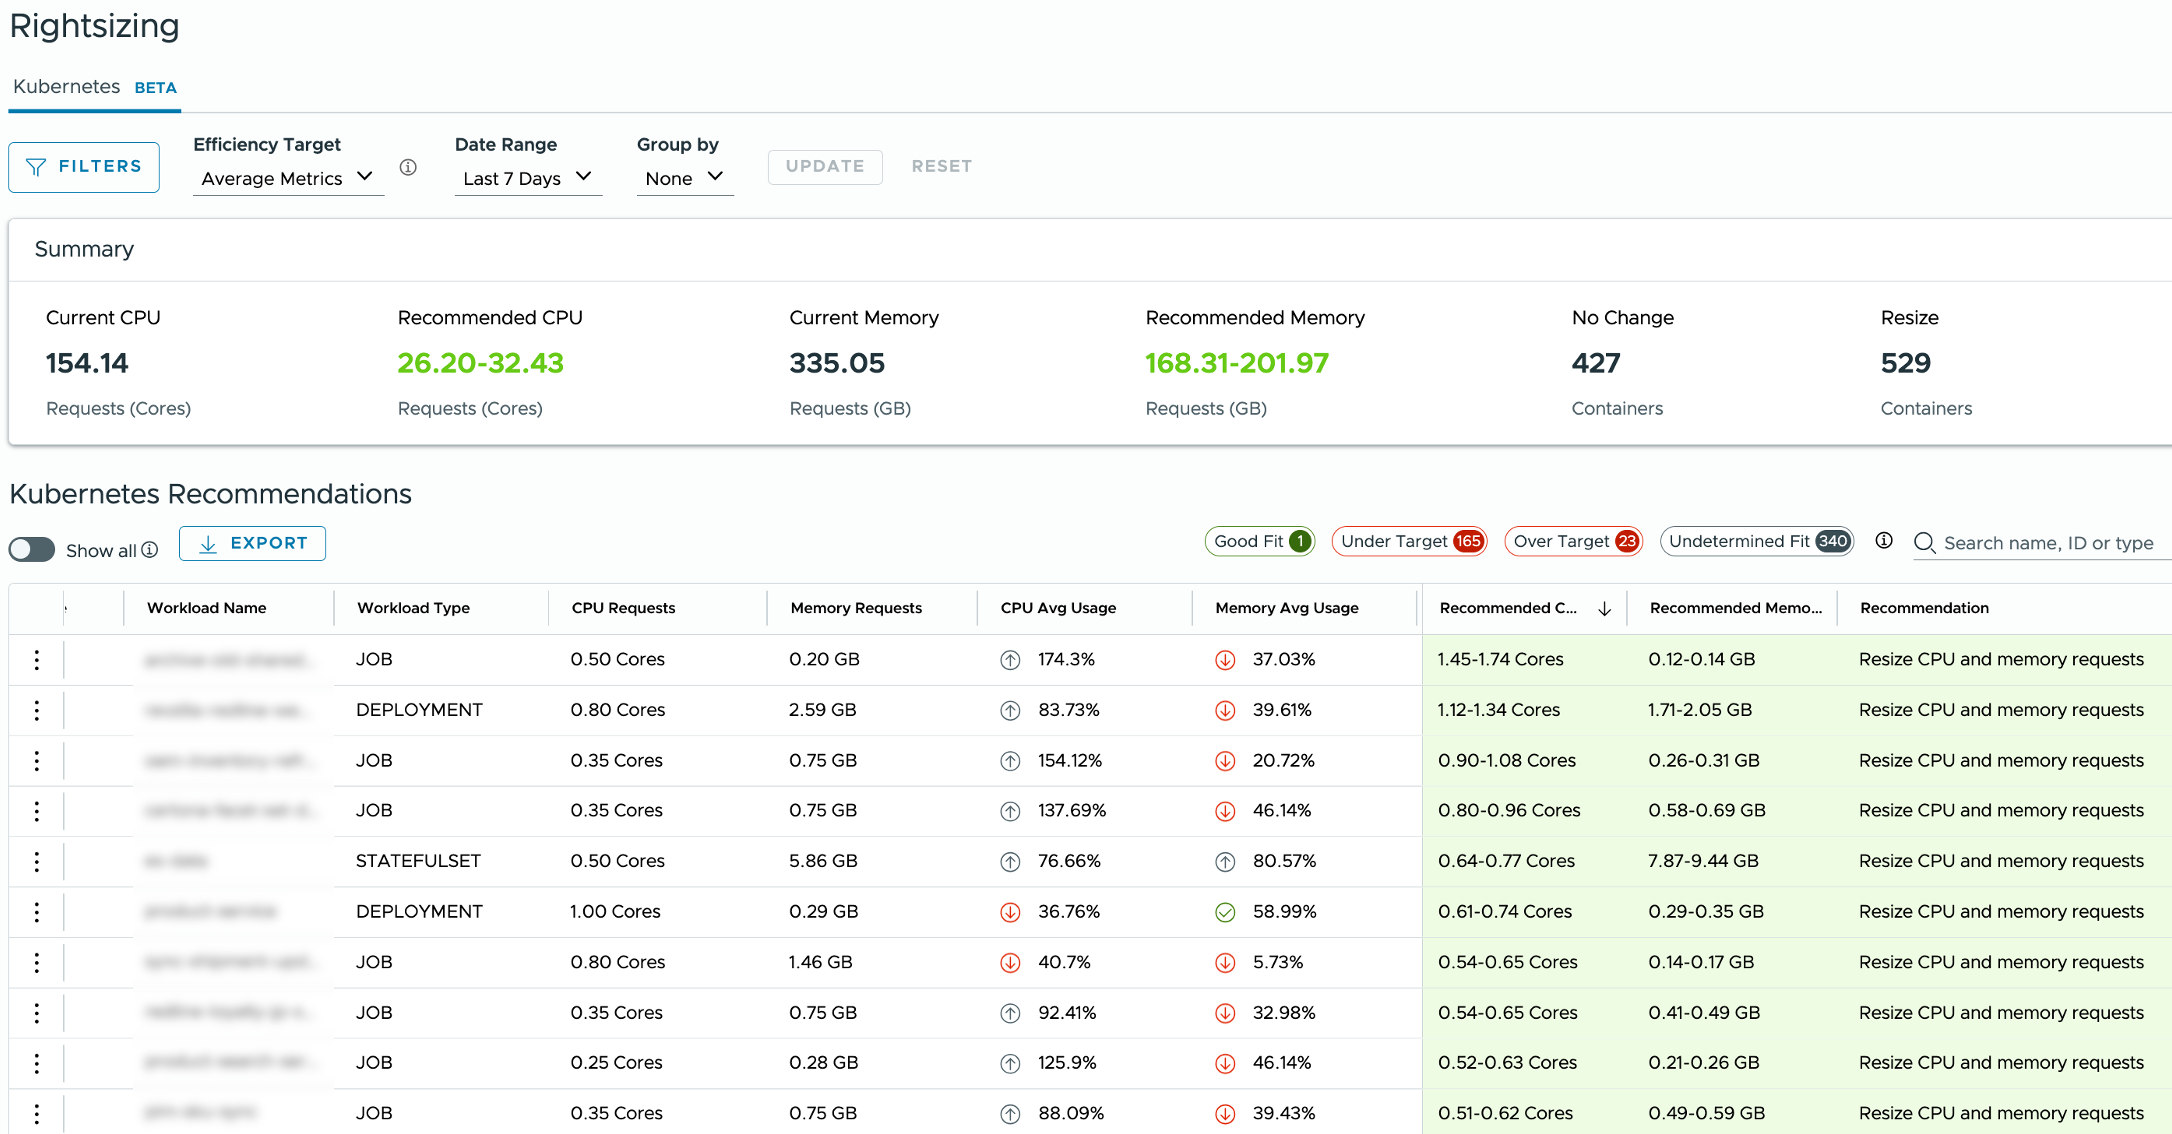Toggle the Over Target filter chip

1573,541
